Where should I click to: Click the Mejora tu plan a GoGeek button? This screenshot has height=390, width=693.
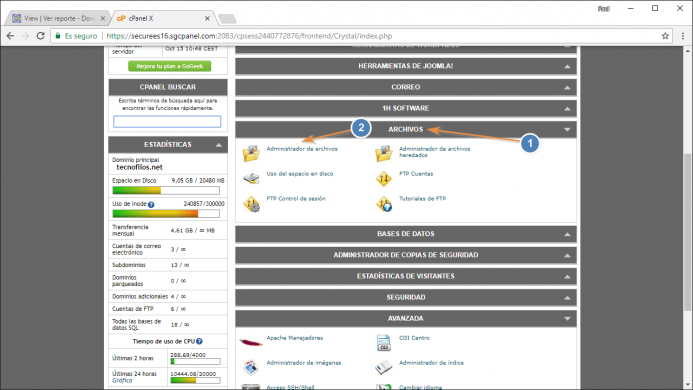coord(170,66)
